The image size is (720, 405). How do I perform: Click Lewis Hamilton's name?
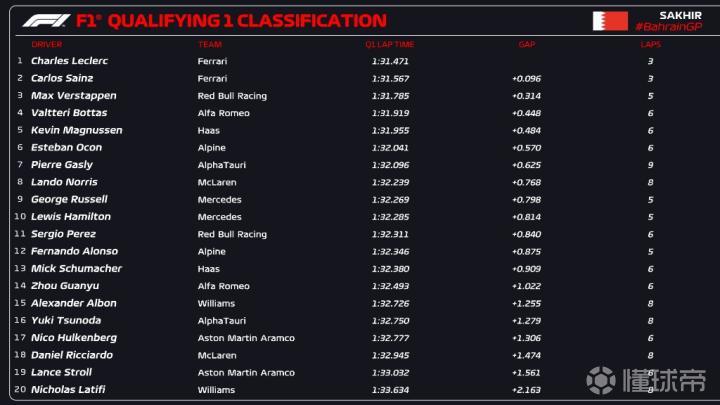point(71,216)
